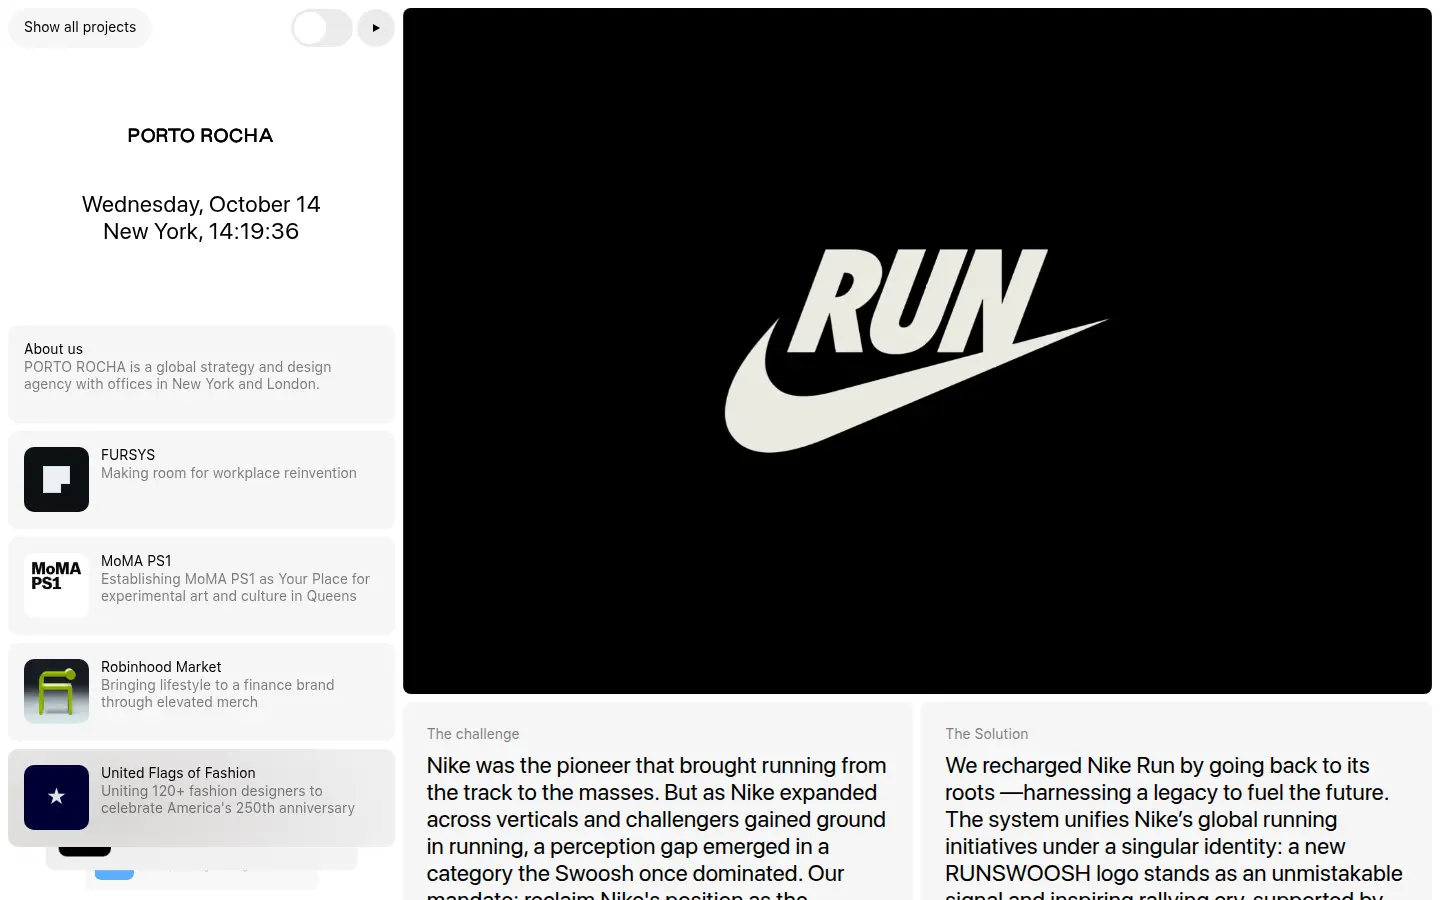Click 'Uniting 120+ fashion designers' description

coord(228,800)
